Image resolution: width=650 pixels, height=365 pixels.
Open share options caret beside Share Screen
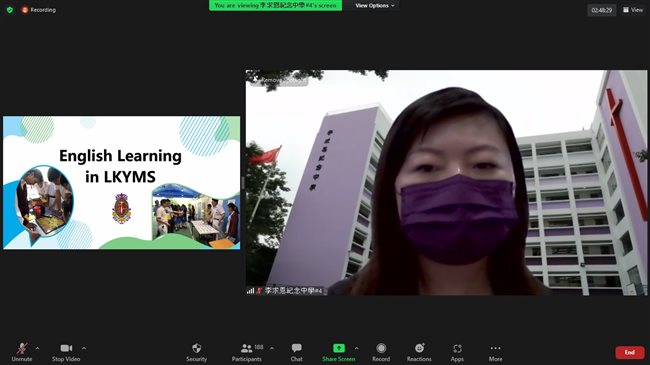click(357, 348)
